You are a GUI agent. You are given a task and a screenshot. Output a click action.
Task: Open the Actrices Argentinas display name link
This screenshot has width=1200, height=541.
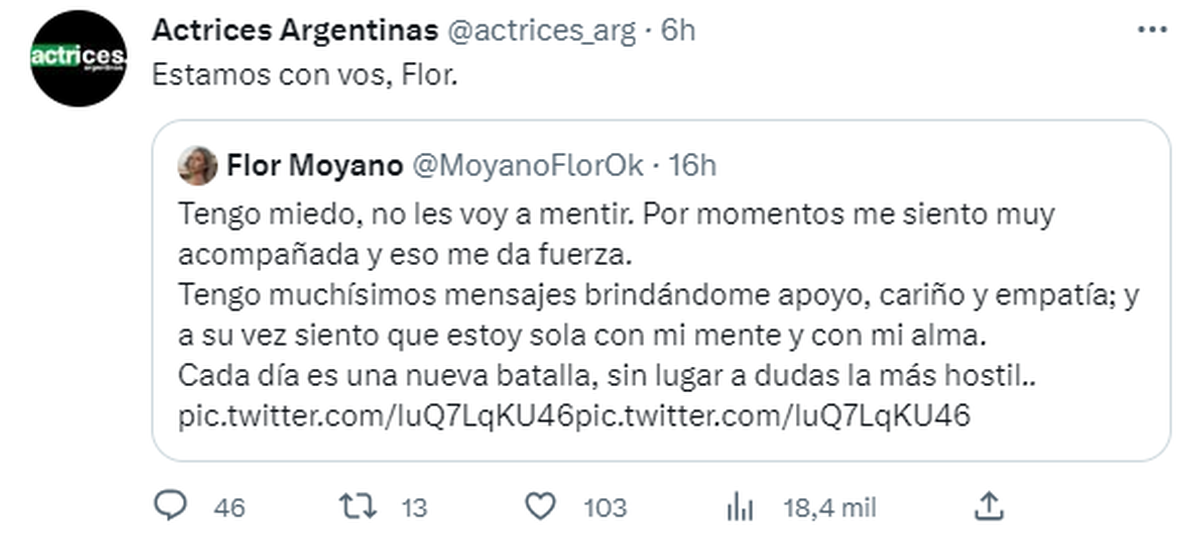pyautogui.click(x=295, y=31)
